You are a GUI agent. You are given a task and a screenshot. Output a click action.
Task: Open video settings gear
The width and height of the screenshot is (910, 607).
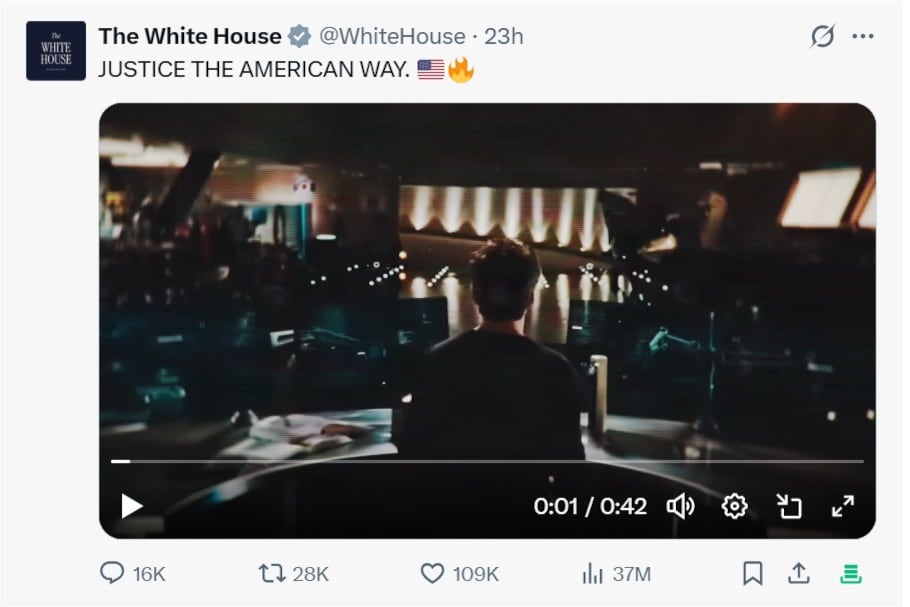point(734,506)
